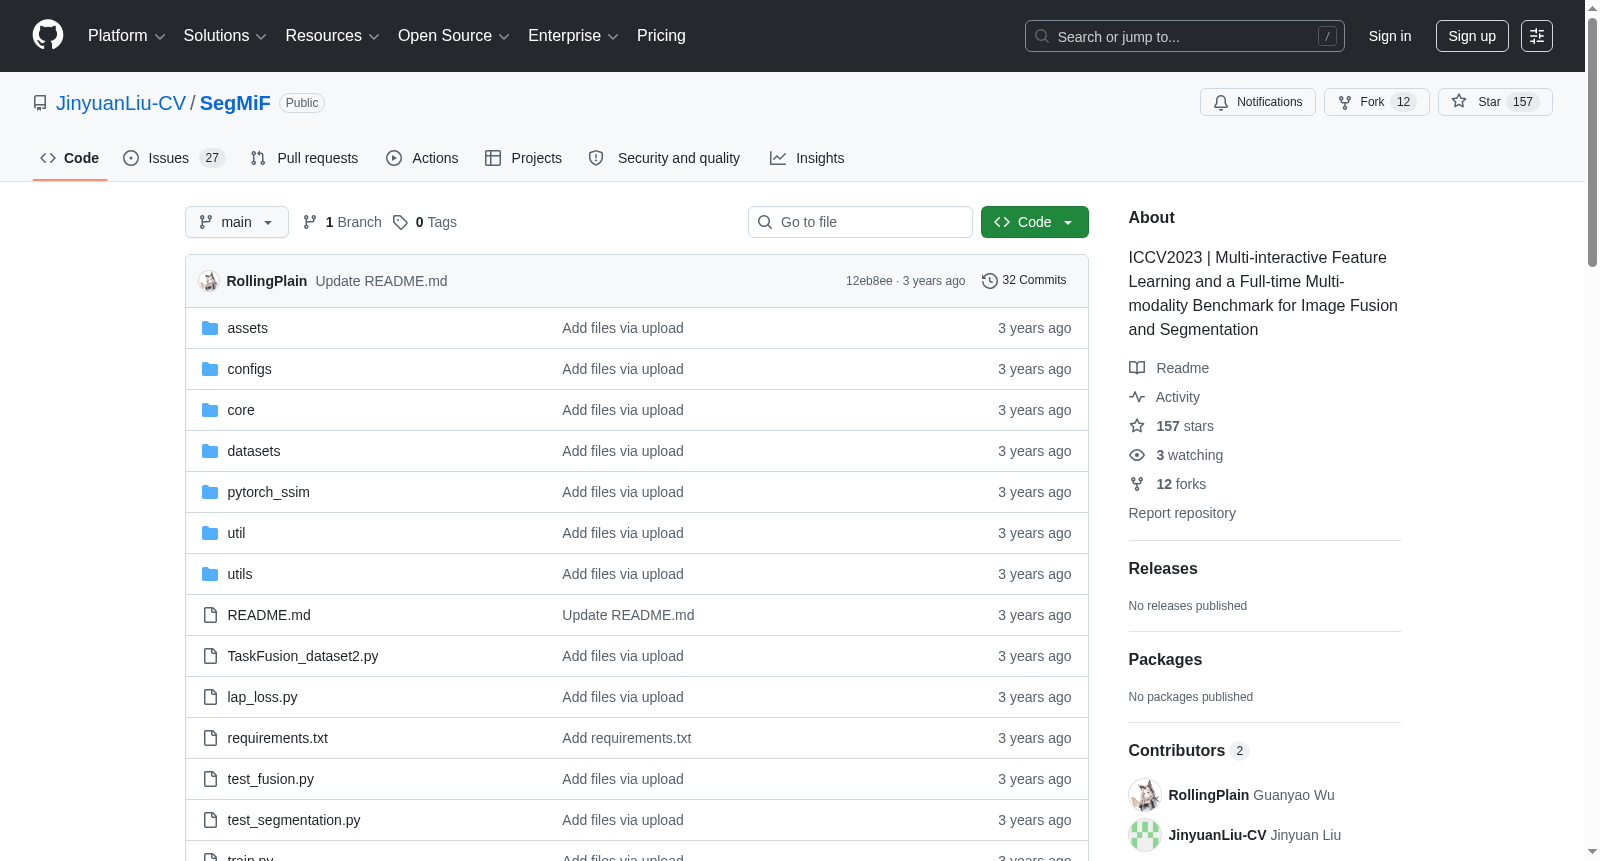This screenshot has height=861, width=1600.
Task: Click the Readme book icon
Action: pos(1137,368)
